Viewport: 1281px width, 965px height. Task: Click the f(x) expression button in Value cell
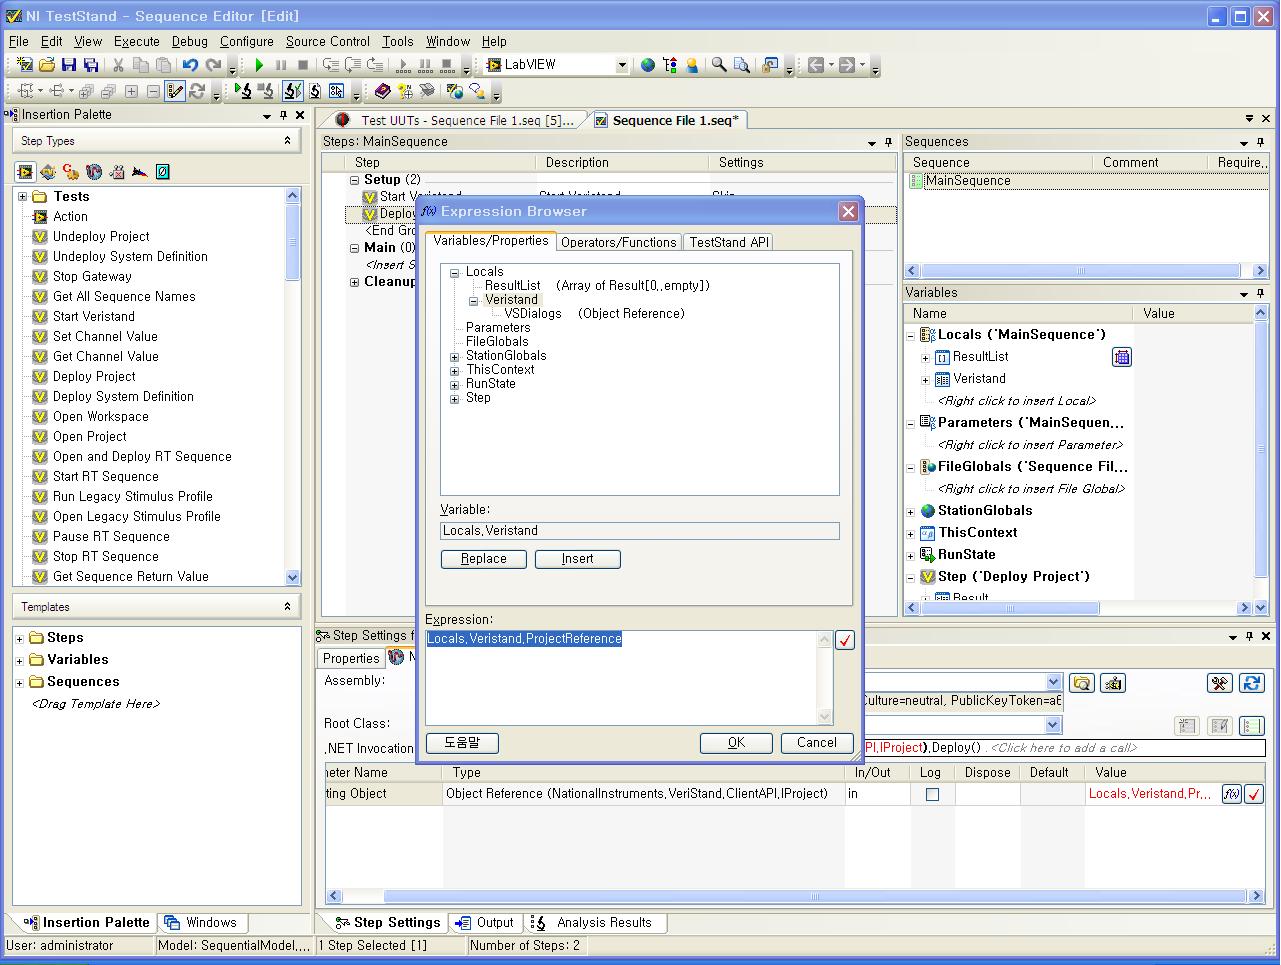pos(1232,794)
